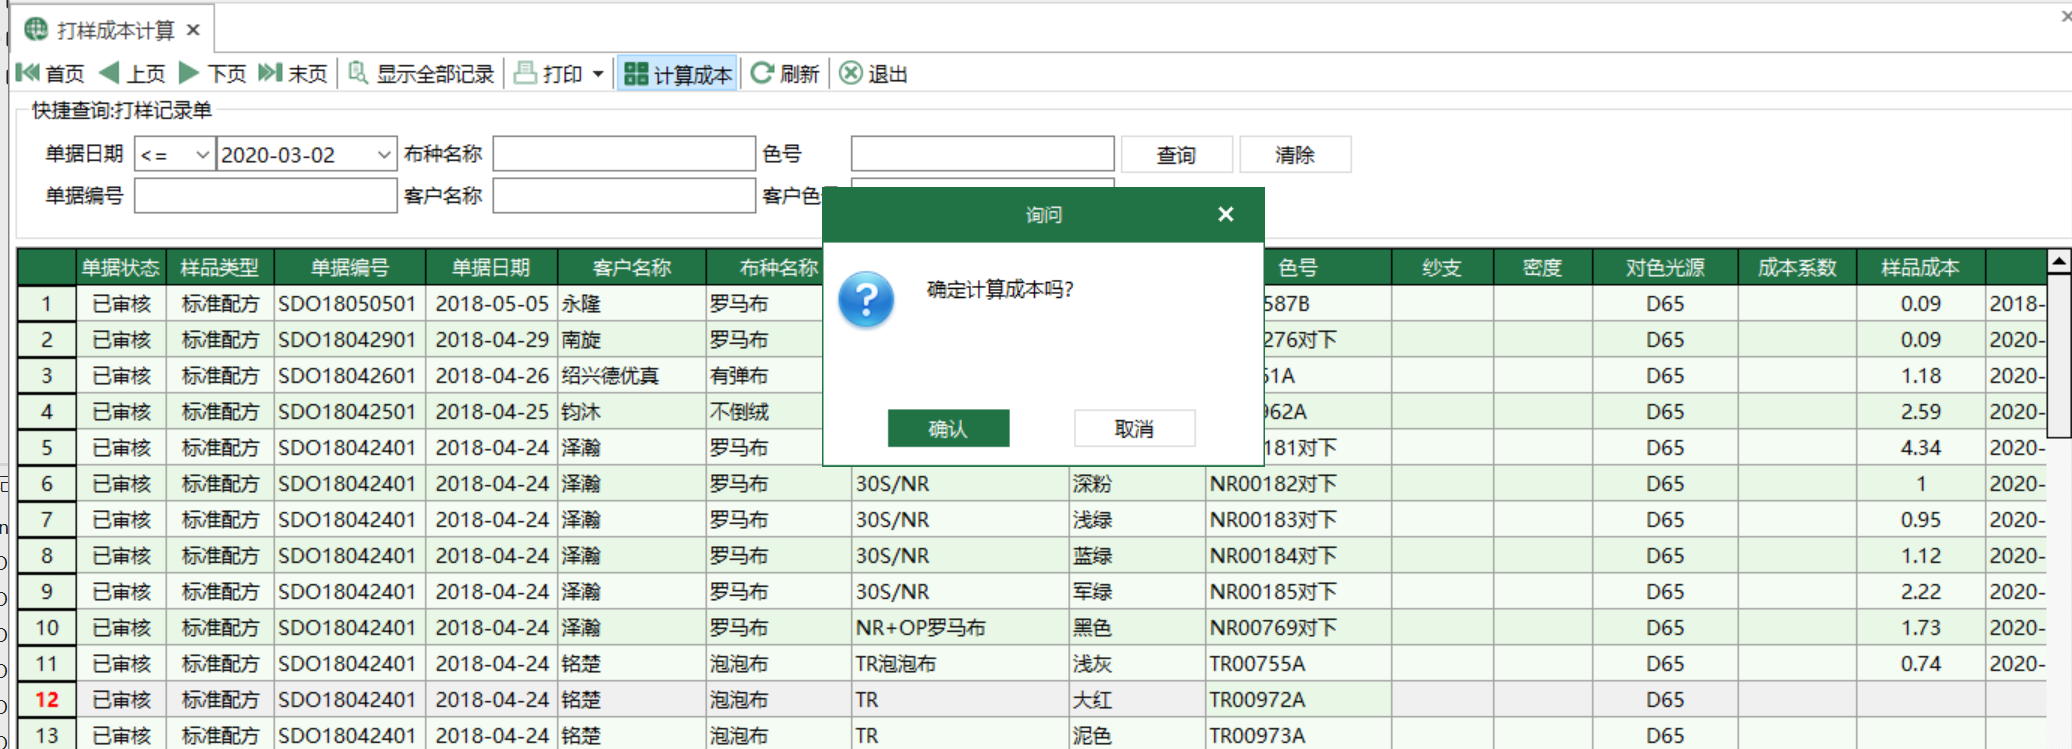Click color number cell TR00755A
The width and height of the screenshot is (2072, 749).
point(1299,664)
